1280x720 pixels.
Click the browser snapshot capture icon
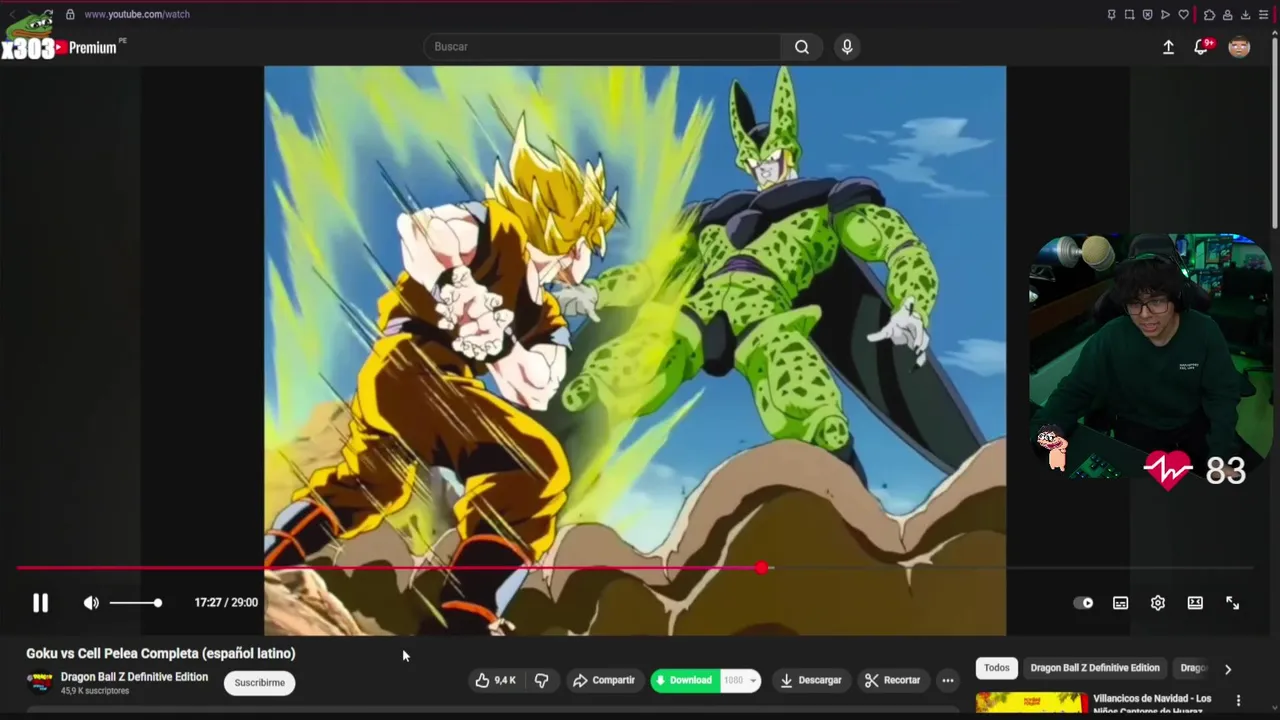coord(1129,14)
